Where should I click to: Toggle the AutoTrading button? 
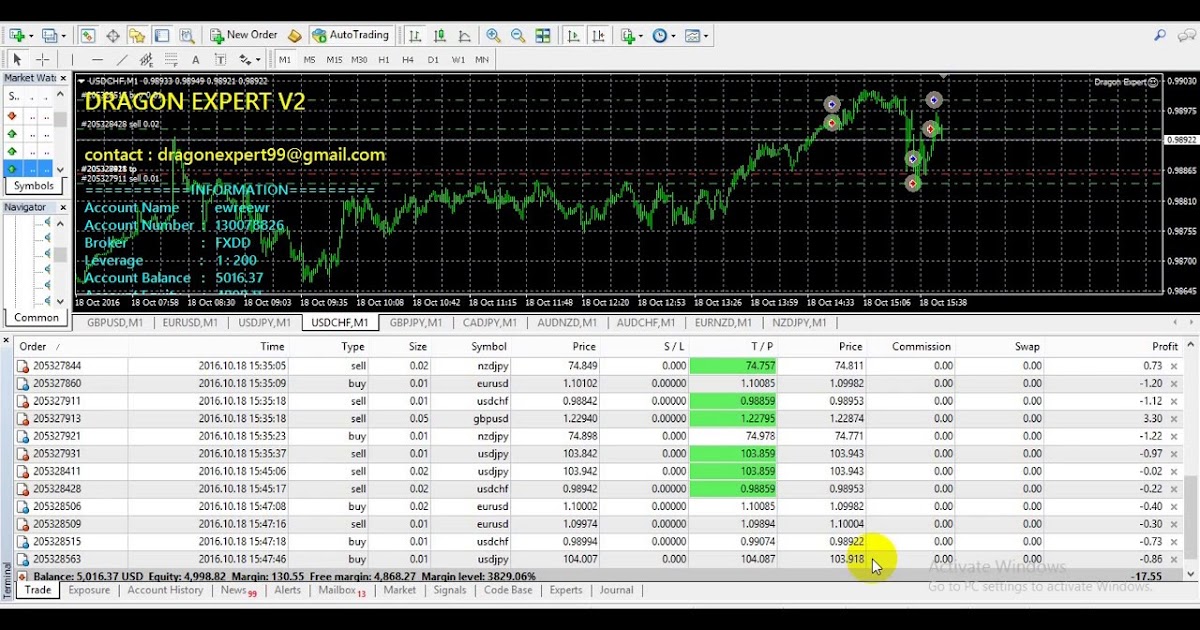pos(350,35)
